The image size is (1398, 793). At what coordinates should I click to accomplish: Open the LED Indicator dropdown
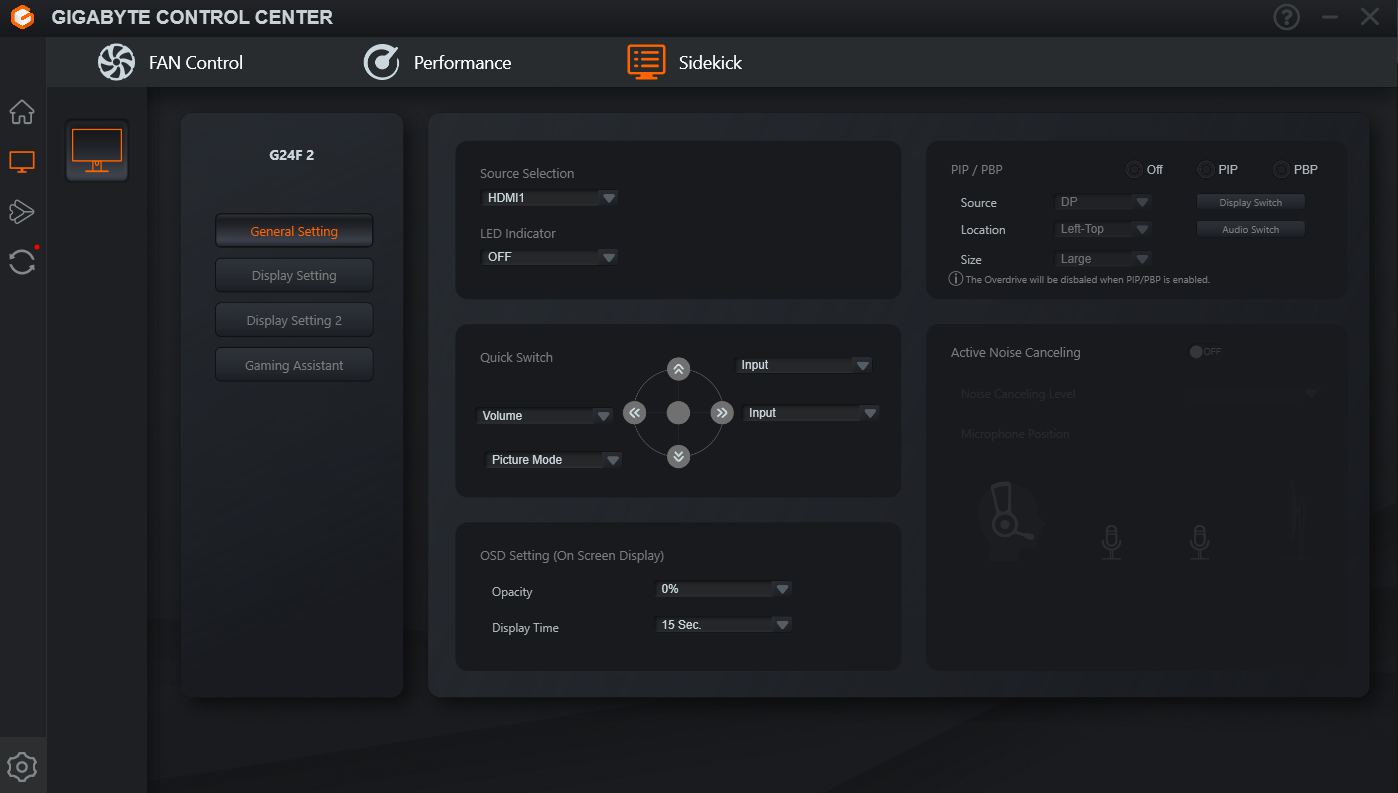(x=549, y=257)
